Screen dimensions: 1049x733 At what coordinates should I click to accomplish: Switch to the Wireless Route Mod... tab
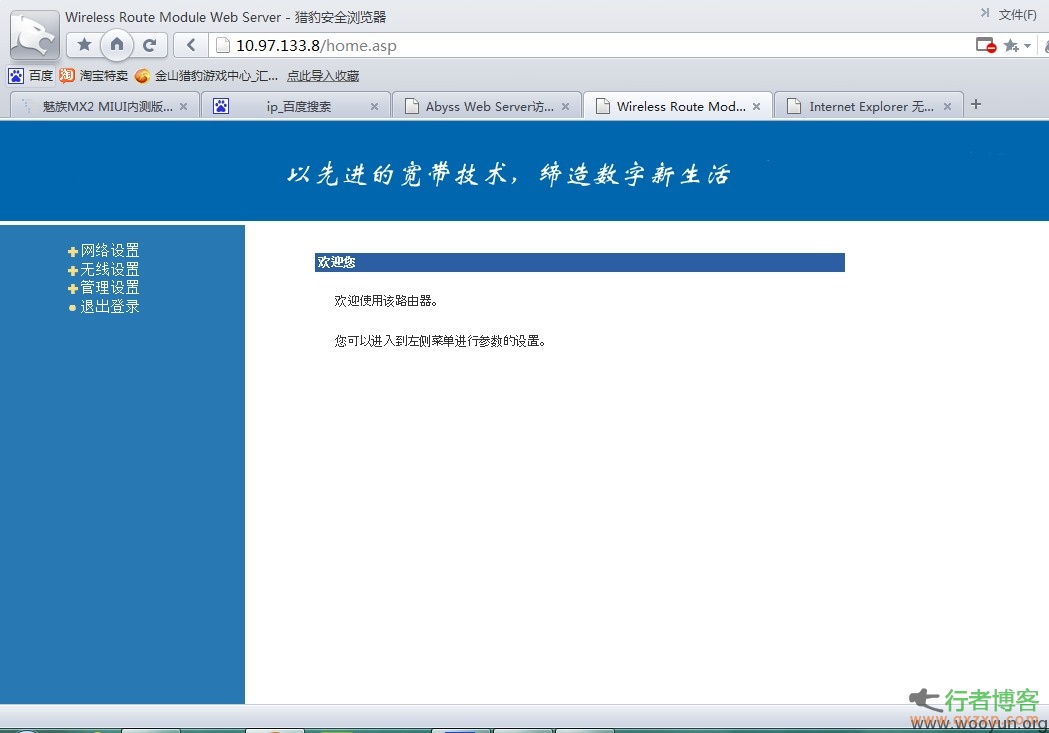coord(678,106)
